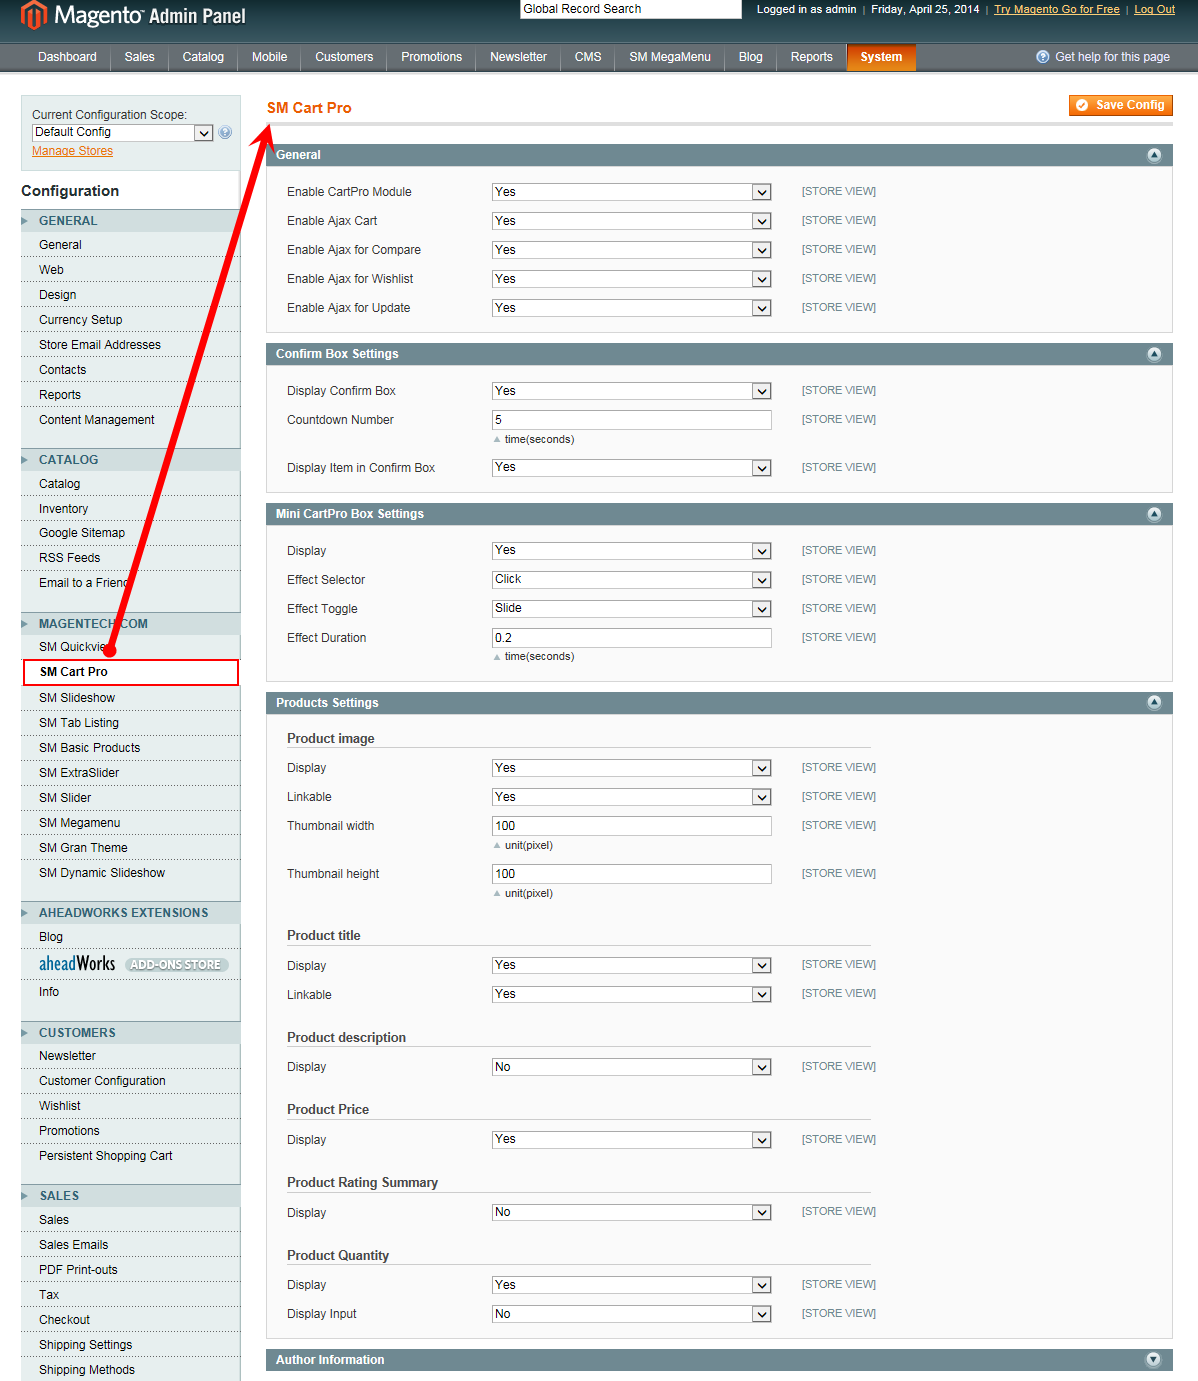Open the Current Configuration Scope dropdown
The height and width of the screenshot is (1381, 1198).
coord(123,132)
